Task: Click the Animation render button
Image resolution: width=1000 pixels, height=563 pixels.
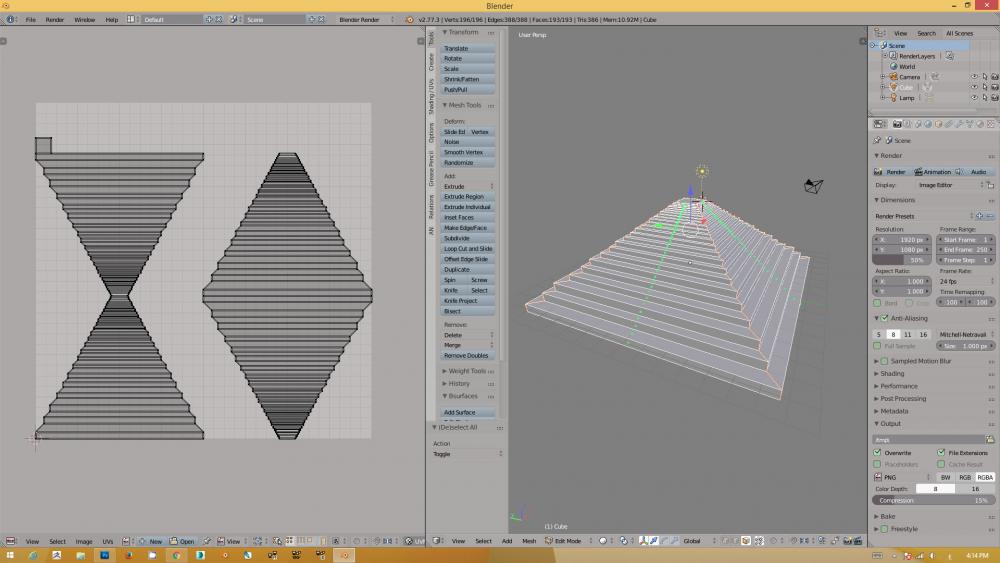Action: click(933, 172)
